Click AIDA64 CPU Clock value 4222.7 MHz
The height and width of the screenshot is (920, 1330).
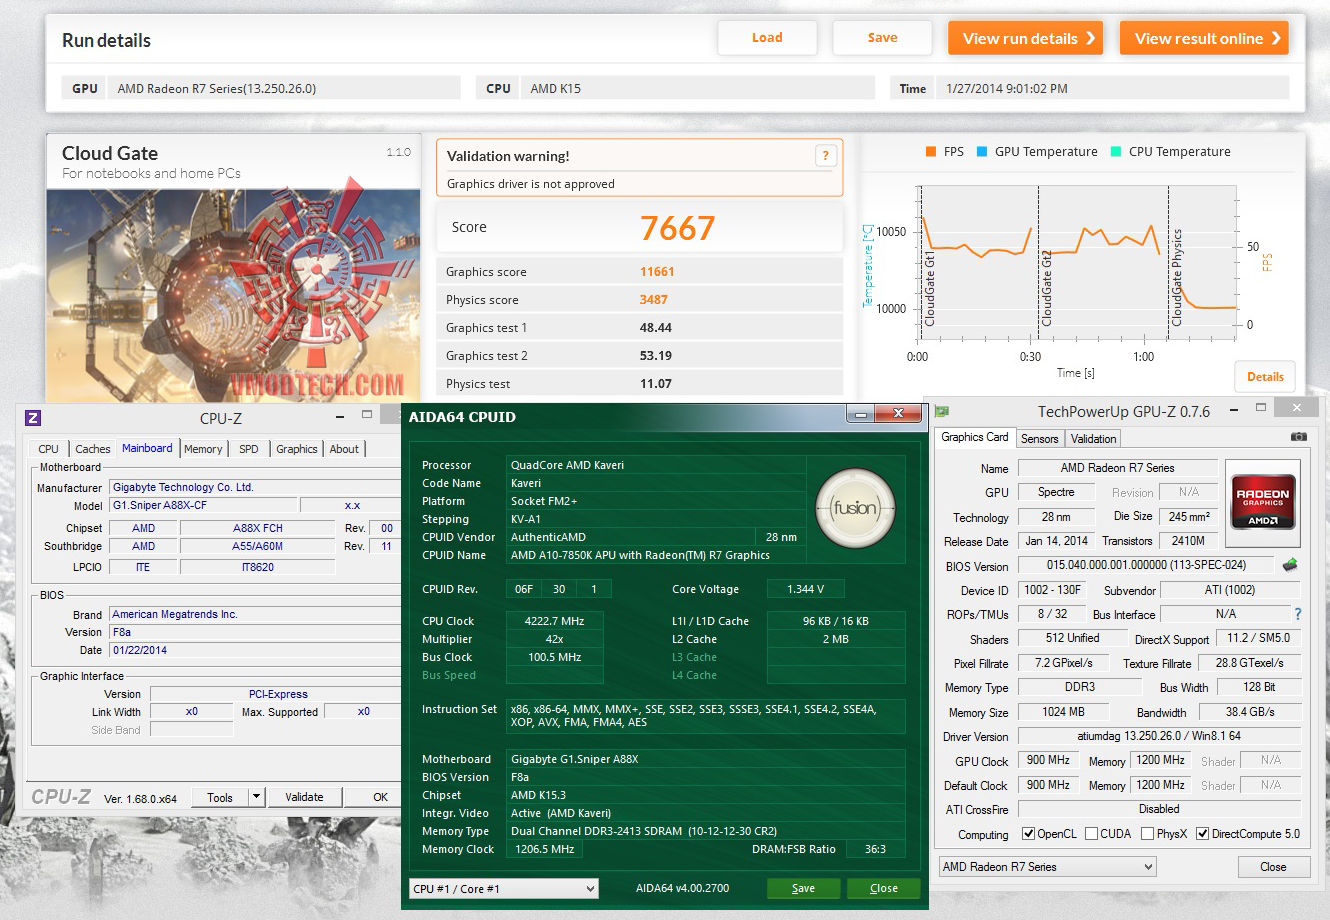click(554, 621)
